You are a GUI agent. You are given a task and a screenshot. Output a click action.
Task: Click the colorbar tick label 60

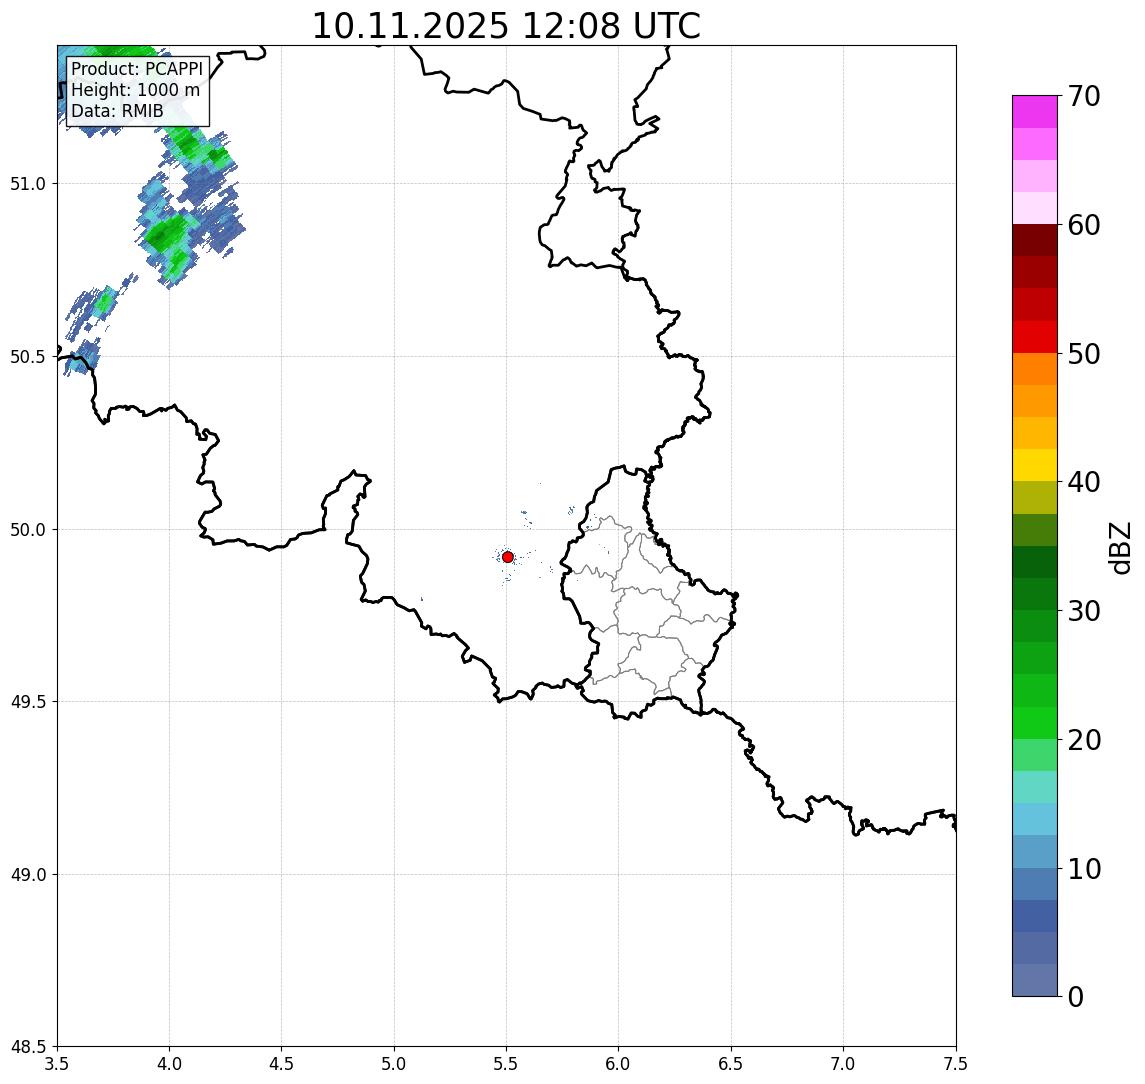[x=1083, y=225]
